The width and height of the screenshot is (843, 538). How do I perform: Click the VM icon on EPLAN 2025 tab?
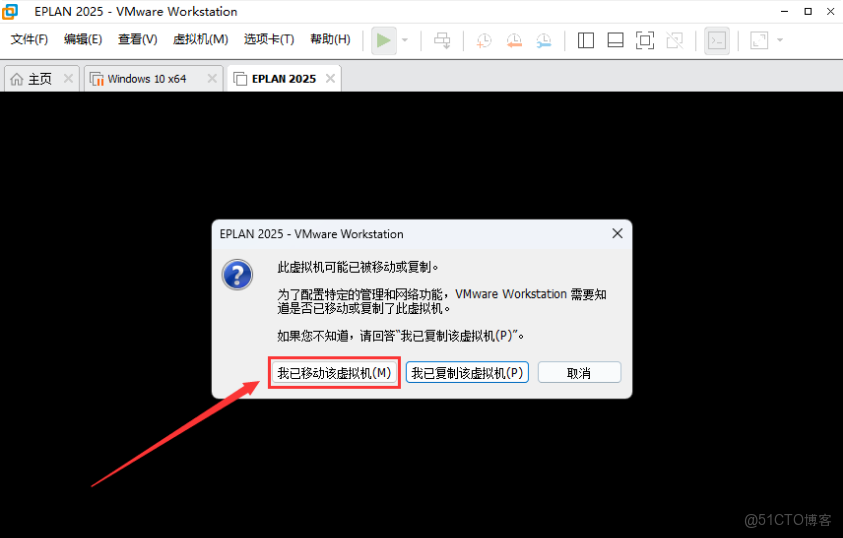coord(240,79)
